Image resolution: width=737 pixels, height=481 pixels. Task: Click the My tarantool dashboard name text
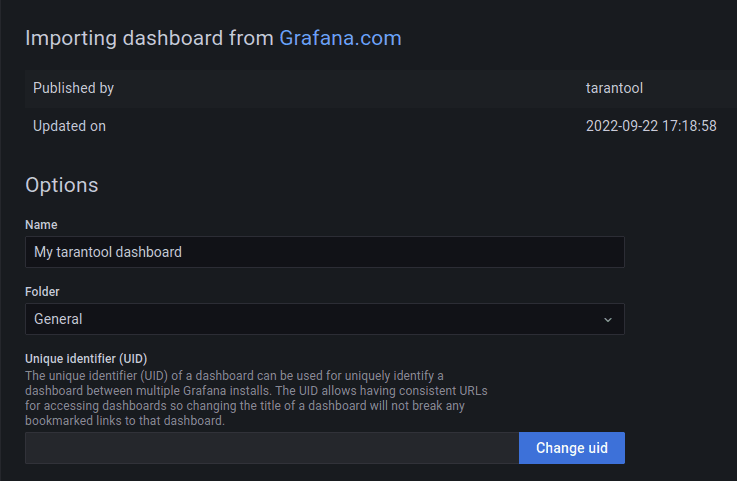tap(108, 252)
